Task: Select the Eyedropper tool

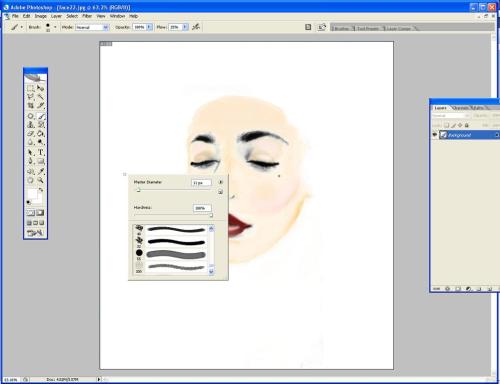Action: tap(40, 171)
